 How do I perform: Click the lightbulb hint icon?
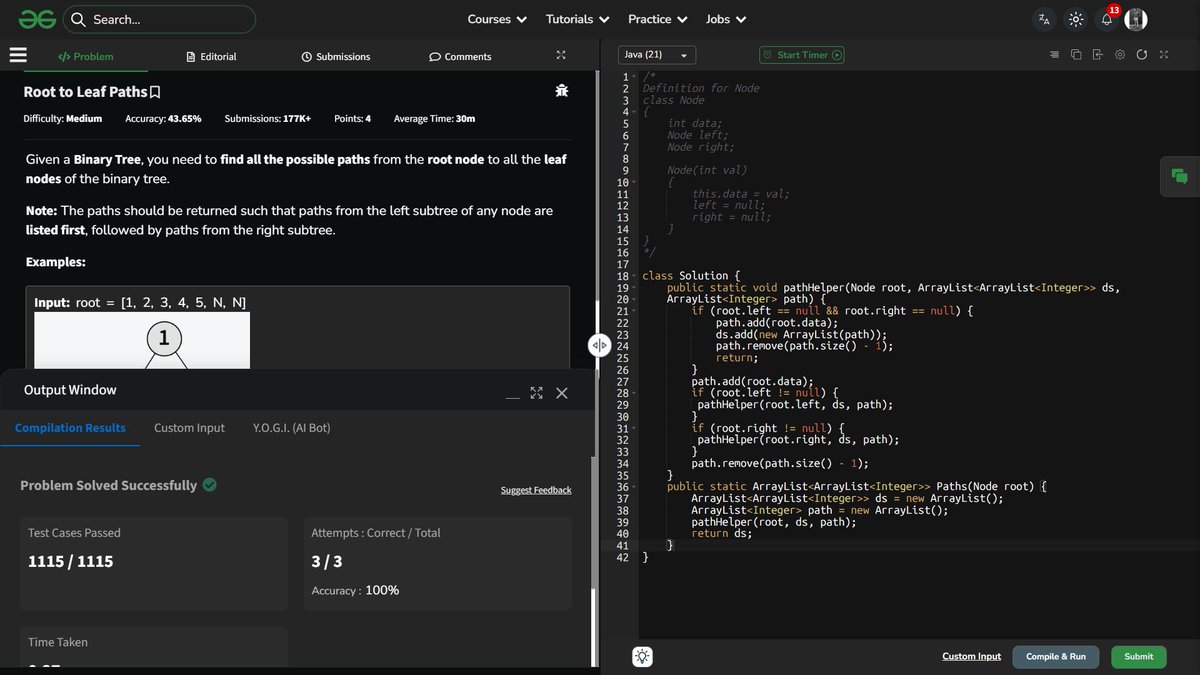642,656
